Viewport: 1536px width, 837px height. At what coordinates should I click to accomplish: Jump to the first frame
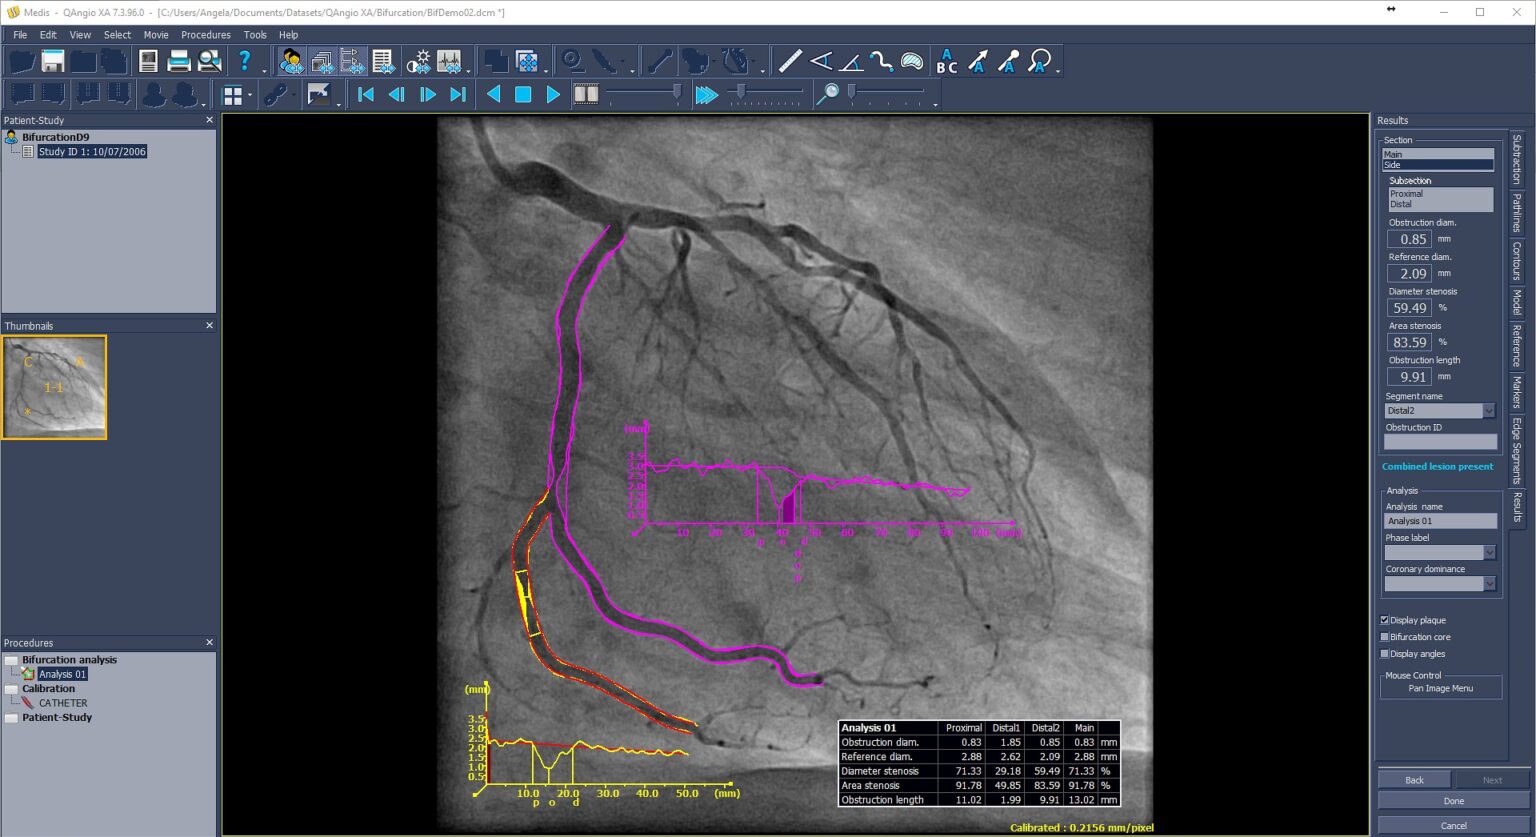click(x=366, y=95)
